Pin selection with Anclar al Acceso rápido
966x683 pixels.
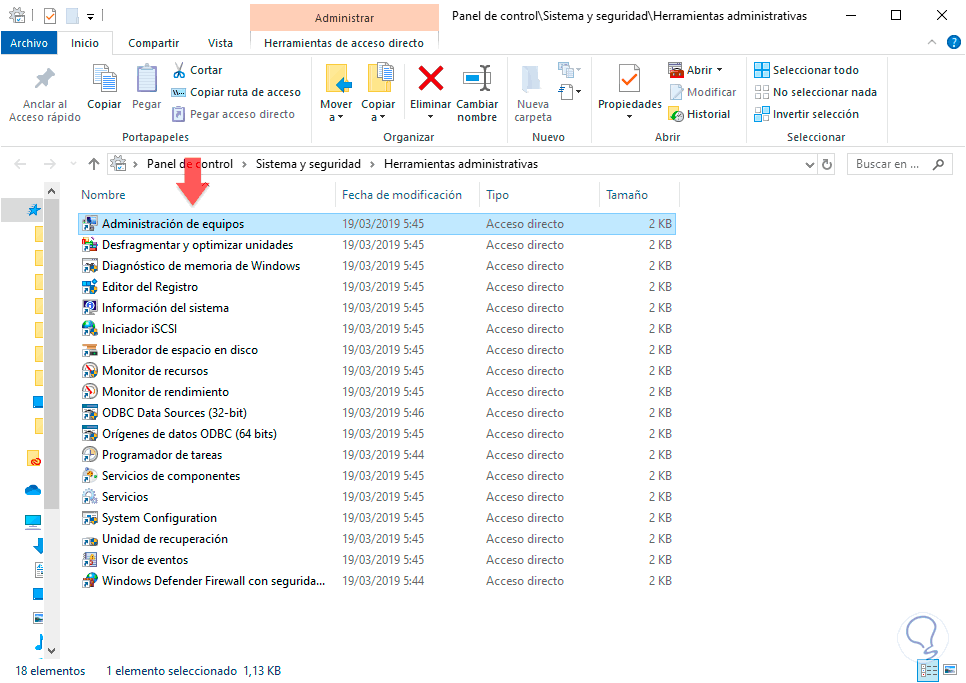(x=44, y=94)
